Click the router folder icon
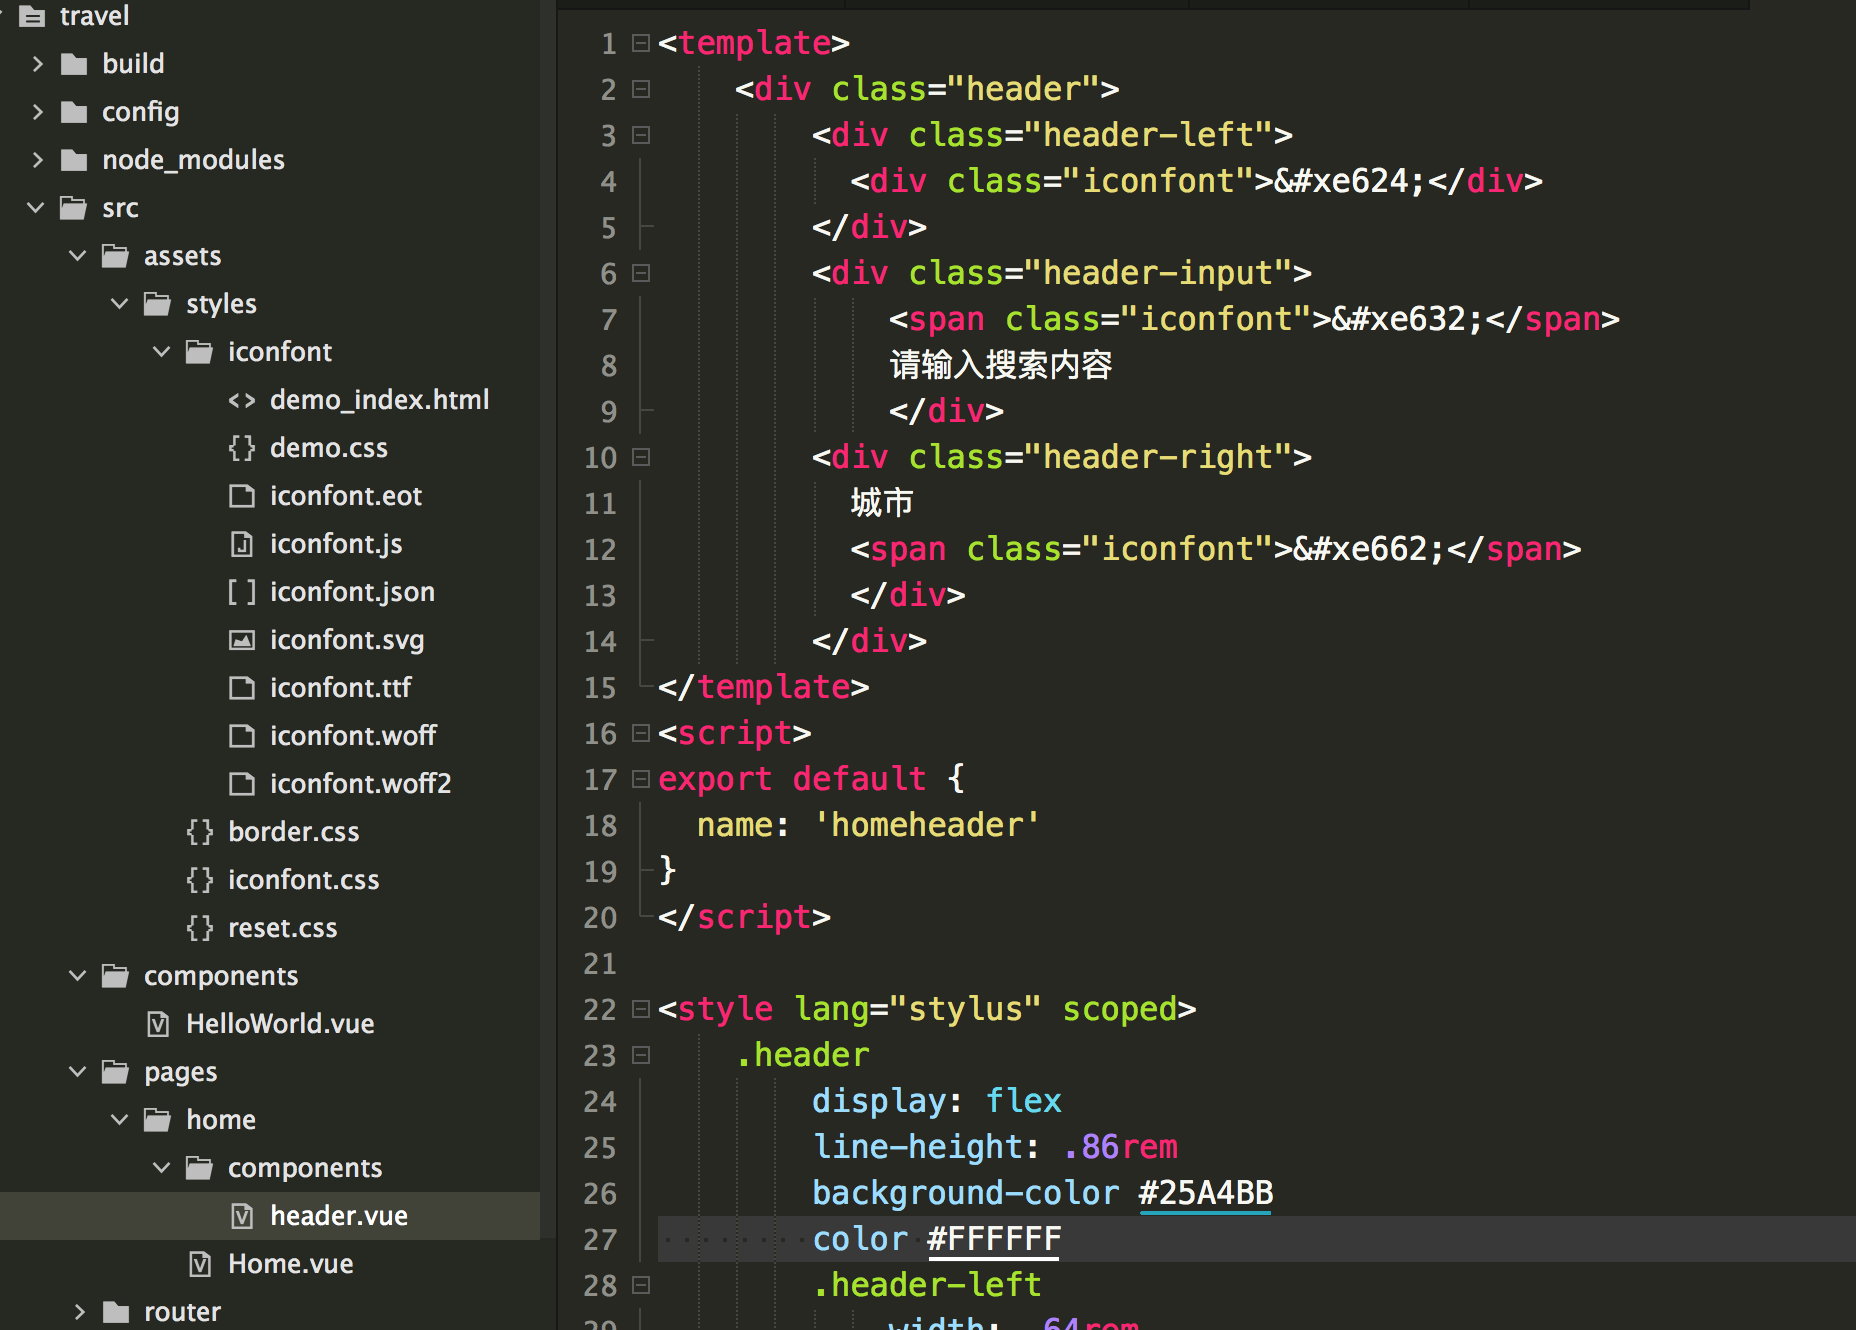 [116, 1312]
